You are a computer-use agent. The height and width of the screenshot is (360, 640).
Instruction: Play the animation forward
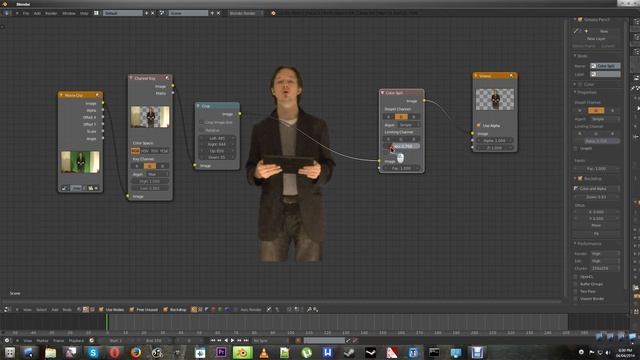tap(232, 340)
